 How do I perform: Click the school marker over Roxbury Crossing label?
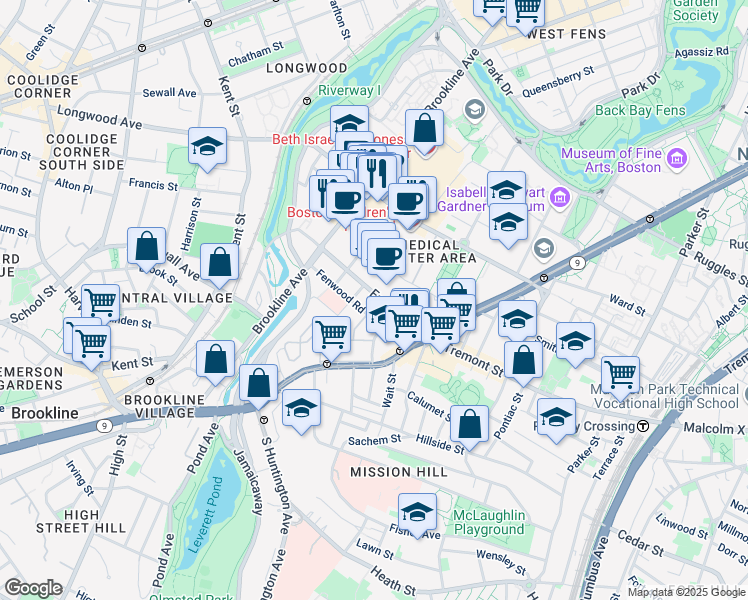coord(556,417)
